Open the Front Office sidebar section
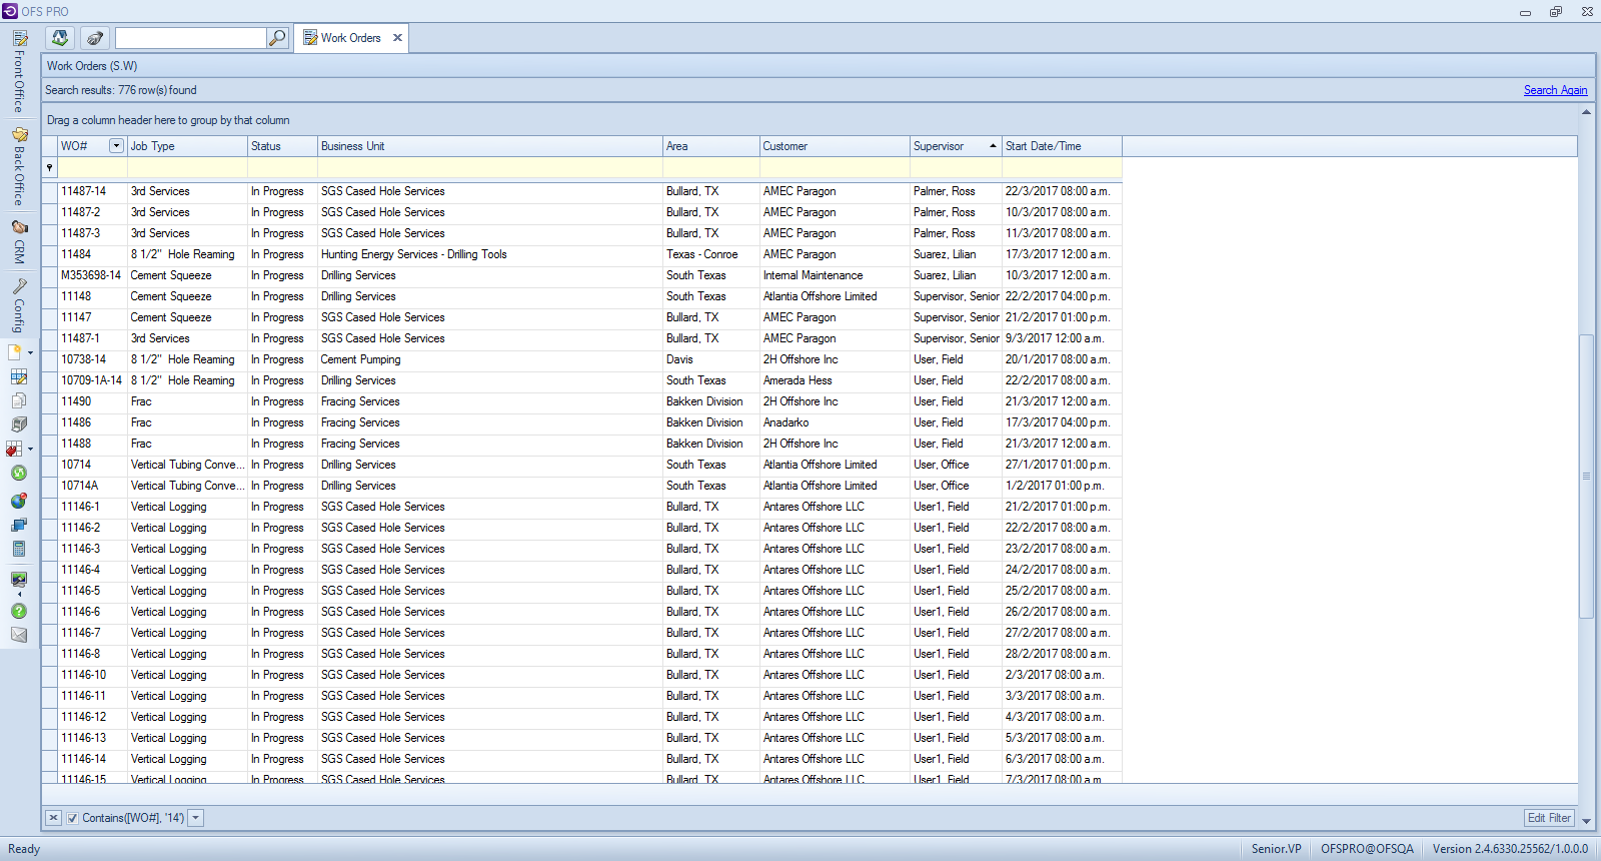The width and height of the screenshot is (1601, 861). (19, 72)
